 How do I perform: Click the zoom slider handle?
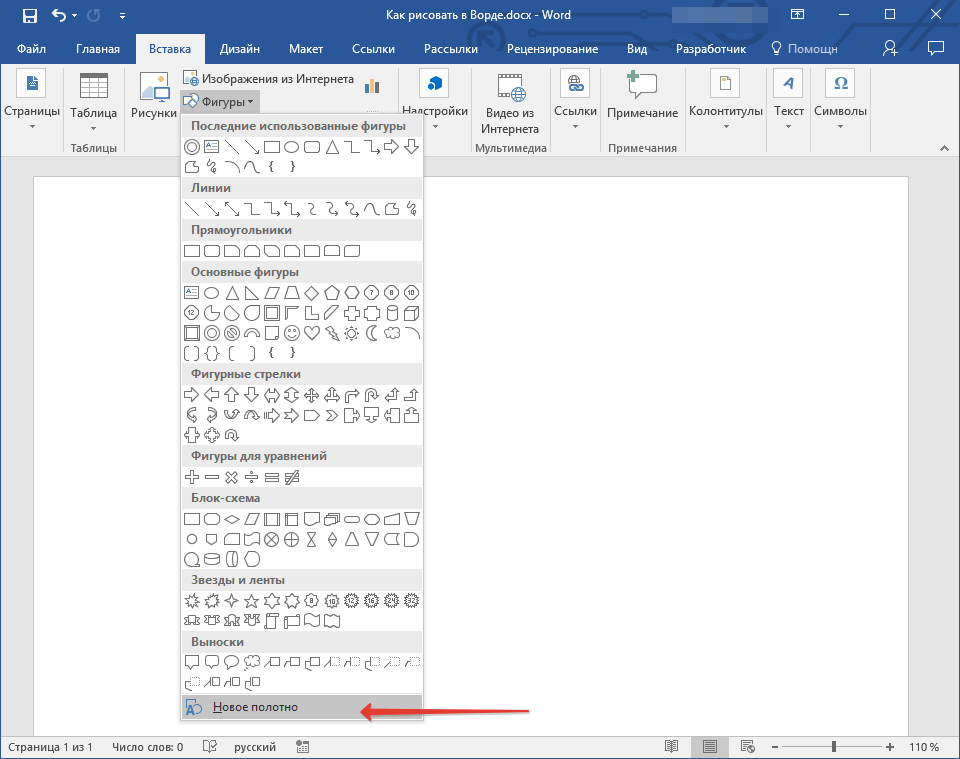834,747
